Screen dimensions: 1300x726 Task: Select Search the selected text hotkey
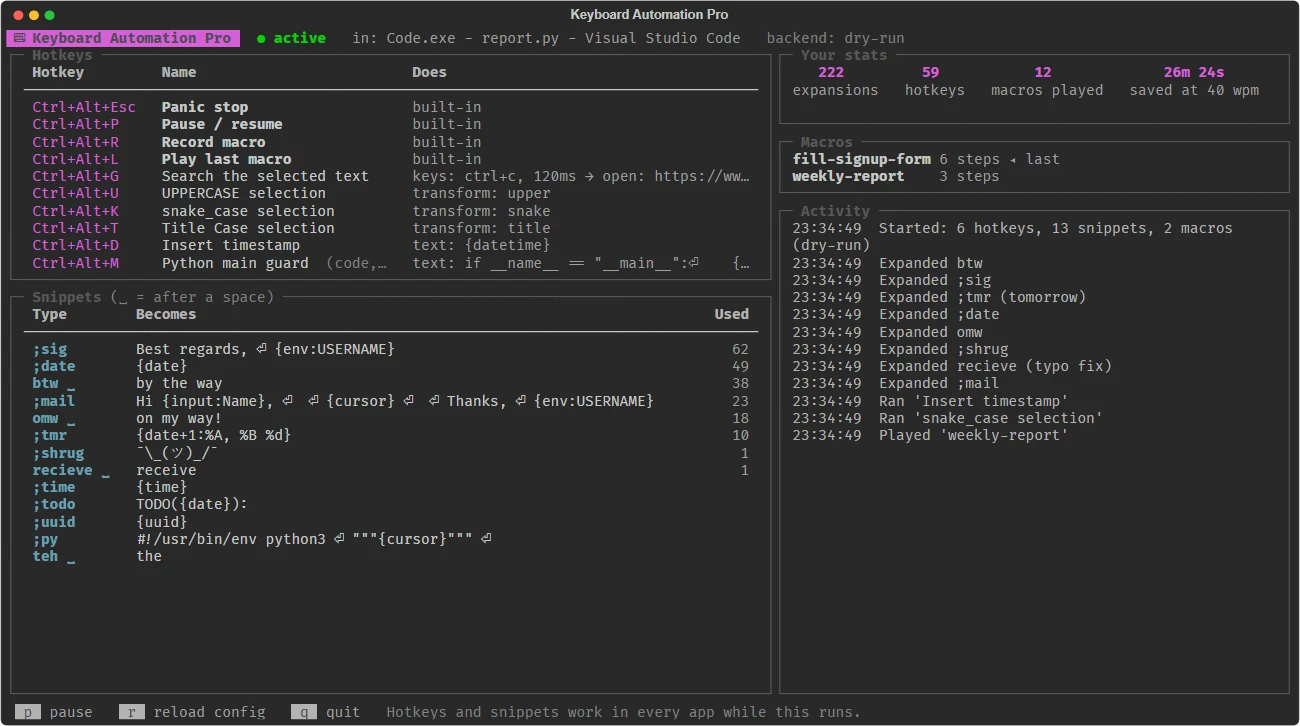[391, 176]
